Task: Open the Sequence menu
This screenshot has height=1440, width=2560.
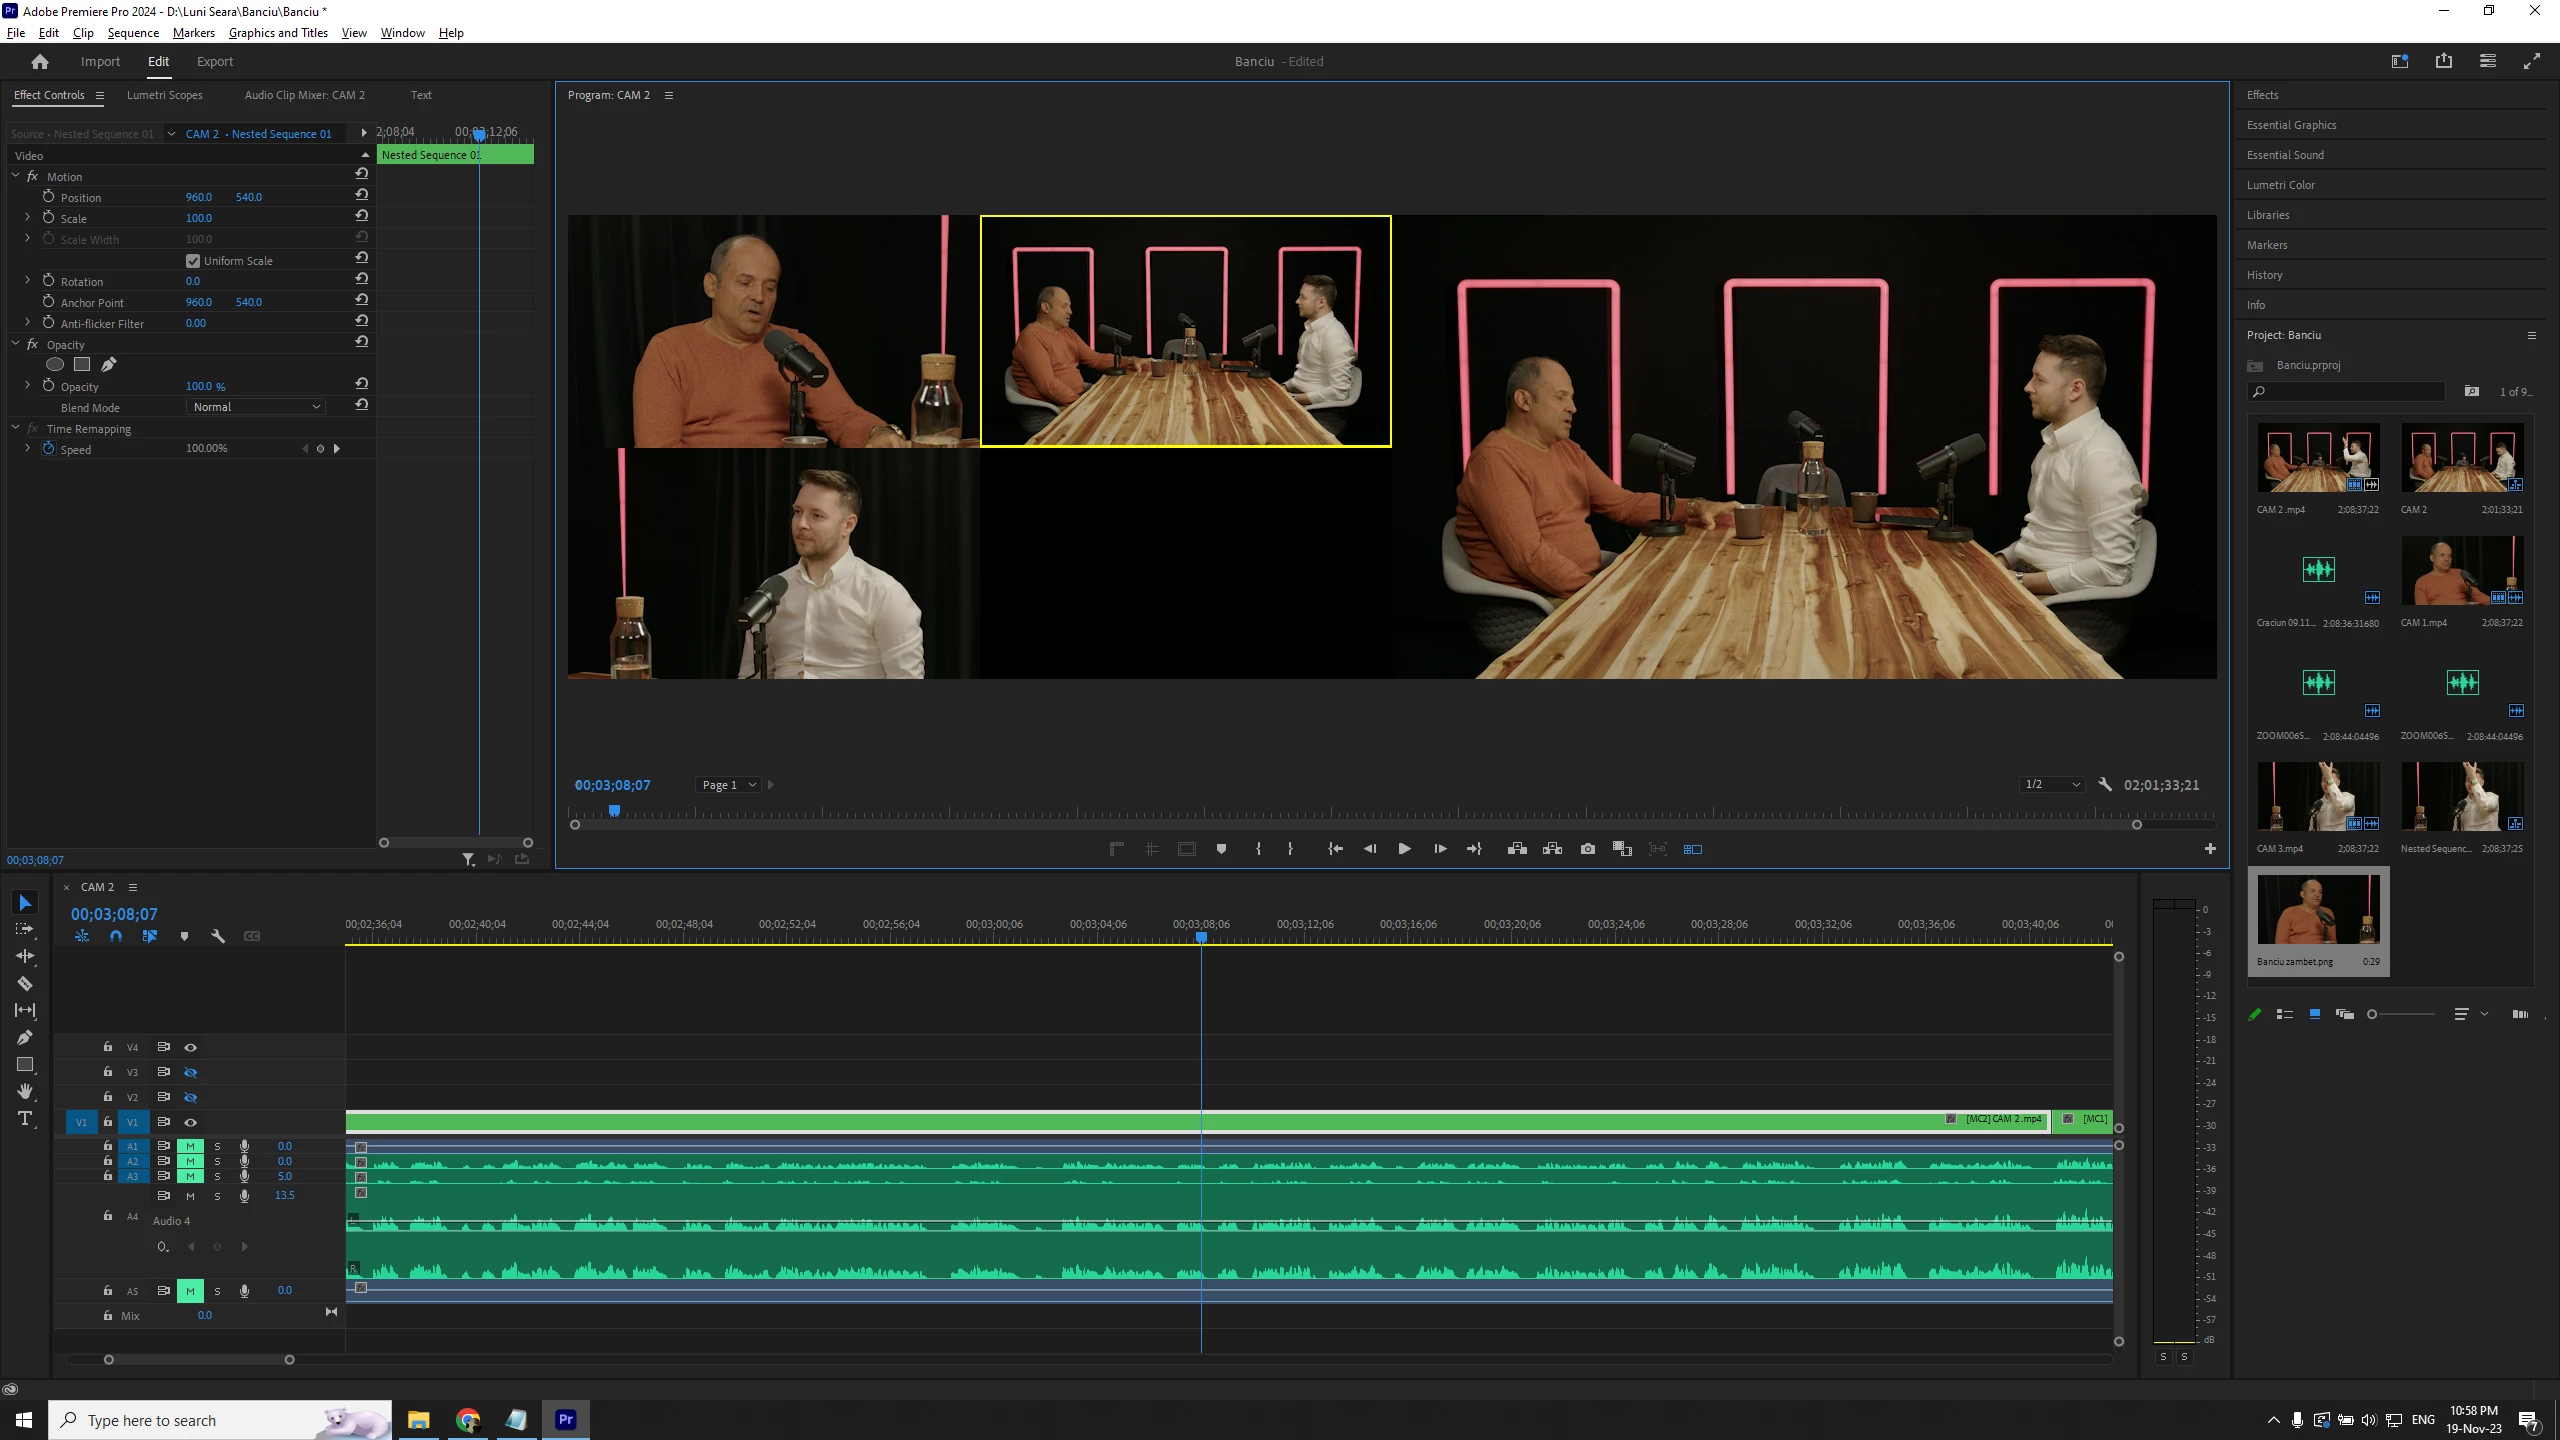Action: point(133,33)
